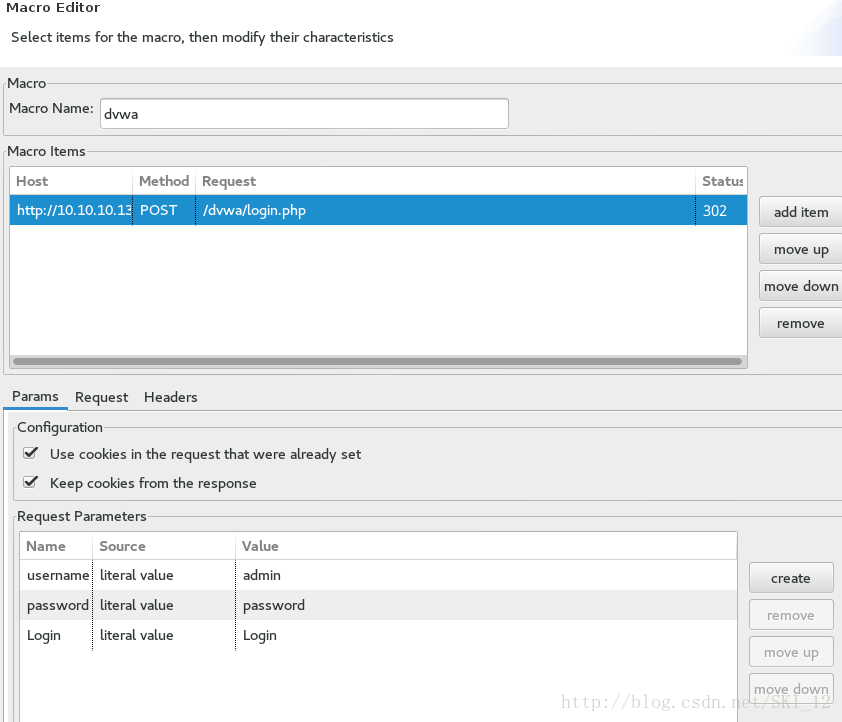Click the Method column header
Viewport: 842px width, 722px height.
click(163, 181)
